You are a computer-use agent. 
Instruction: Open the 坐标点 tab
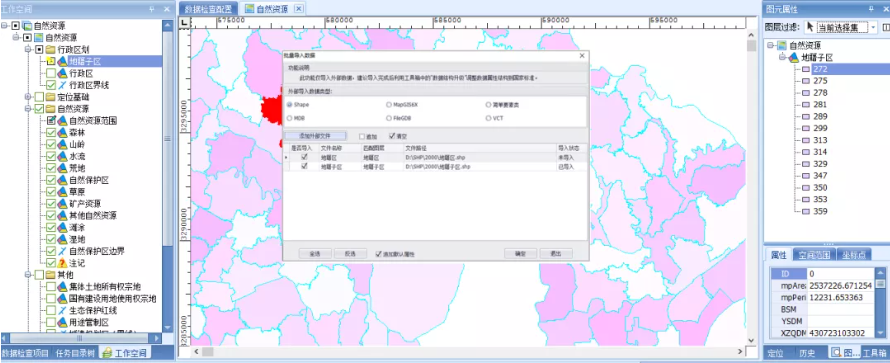pos(854,255)
